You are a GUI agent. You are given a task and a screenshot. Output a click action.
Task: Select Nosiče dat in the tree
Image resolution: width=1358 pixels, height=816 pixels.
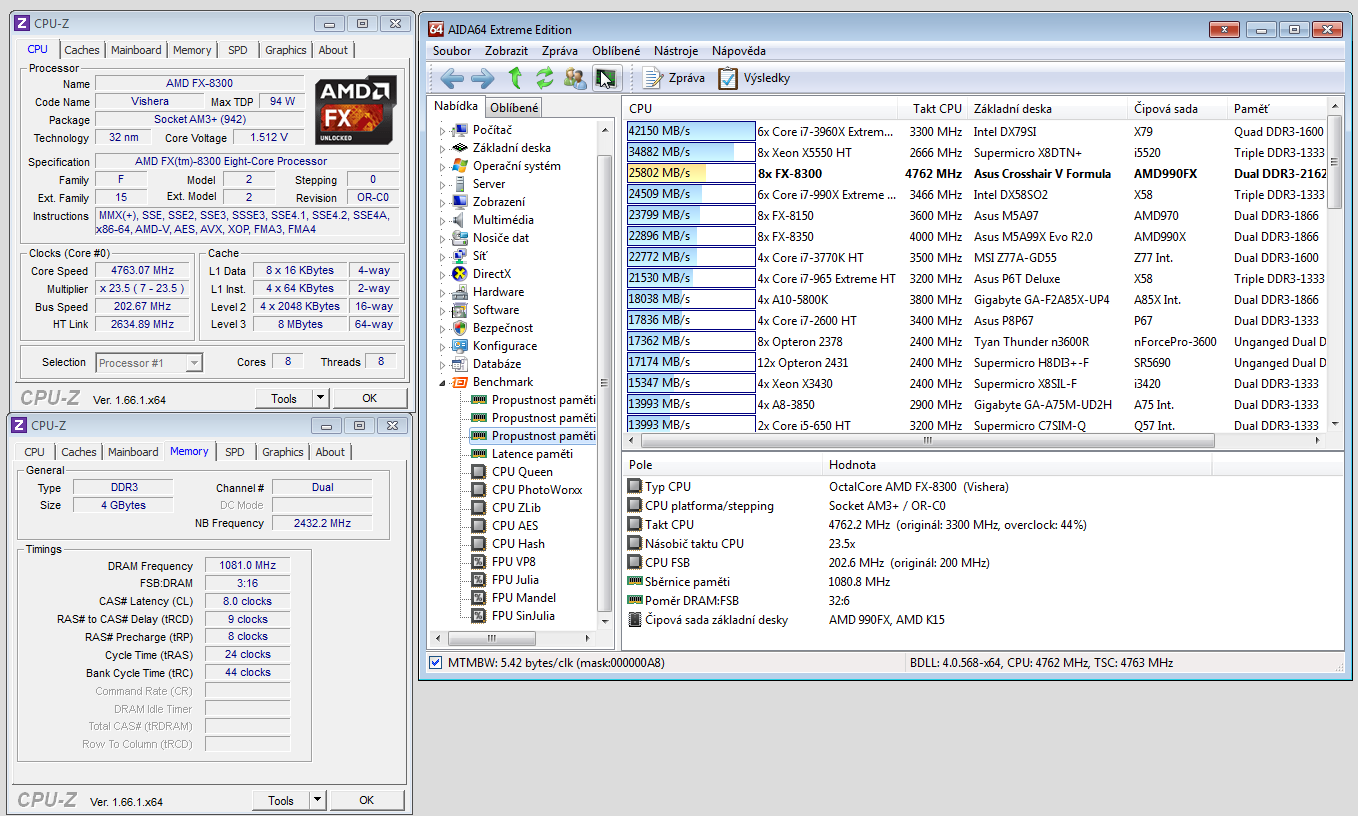tap(501, 238)
